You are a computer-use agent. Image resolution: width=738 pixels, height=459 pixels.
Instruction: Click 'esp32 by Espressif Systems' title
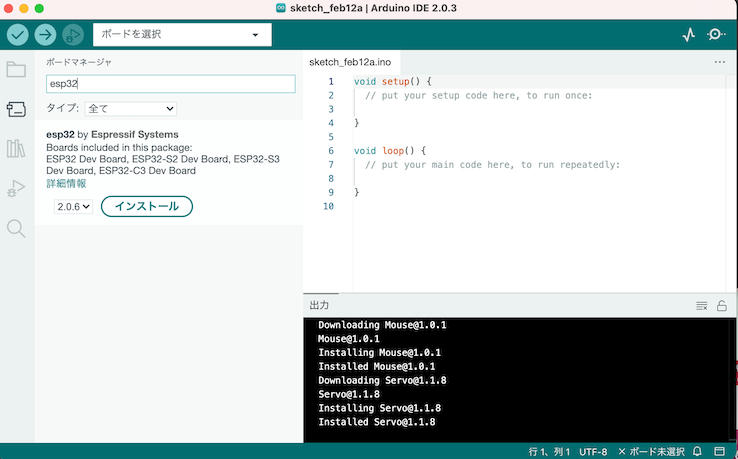pyautogui.click(x=112, y=135)
